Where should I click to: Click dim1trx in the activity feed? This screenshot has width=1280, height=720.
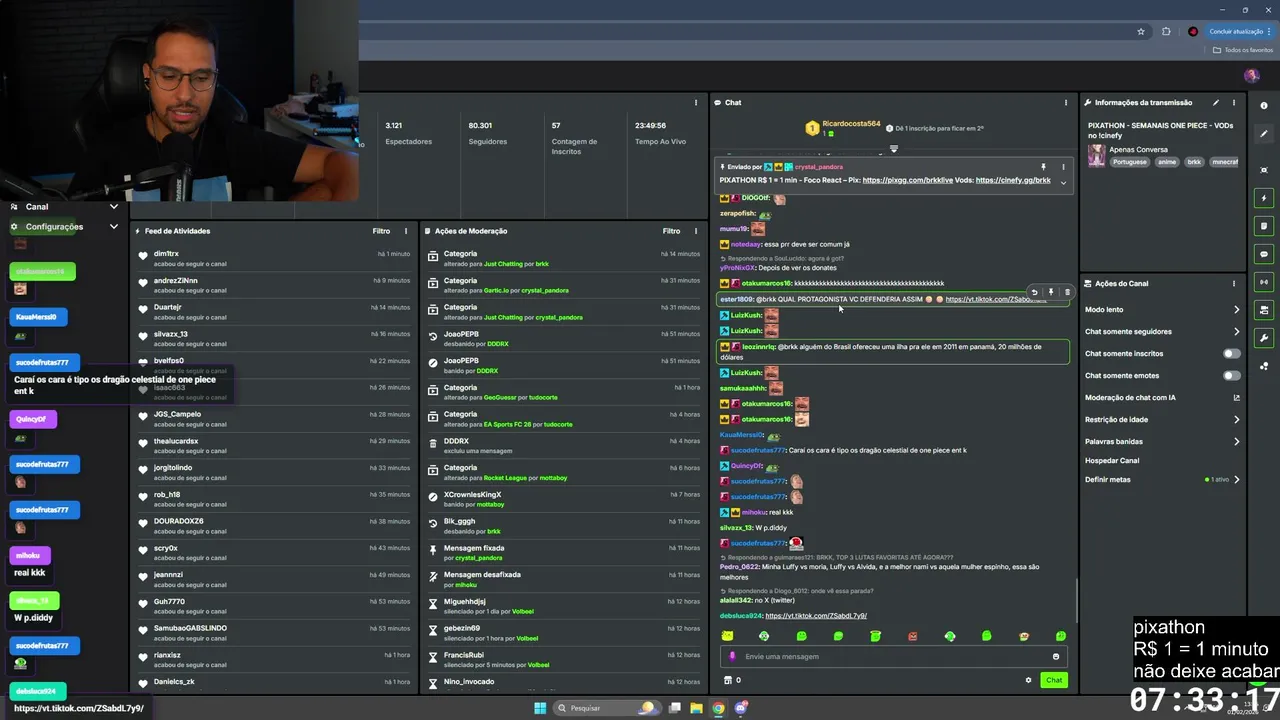pos(166,254)
